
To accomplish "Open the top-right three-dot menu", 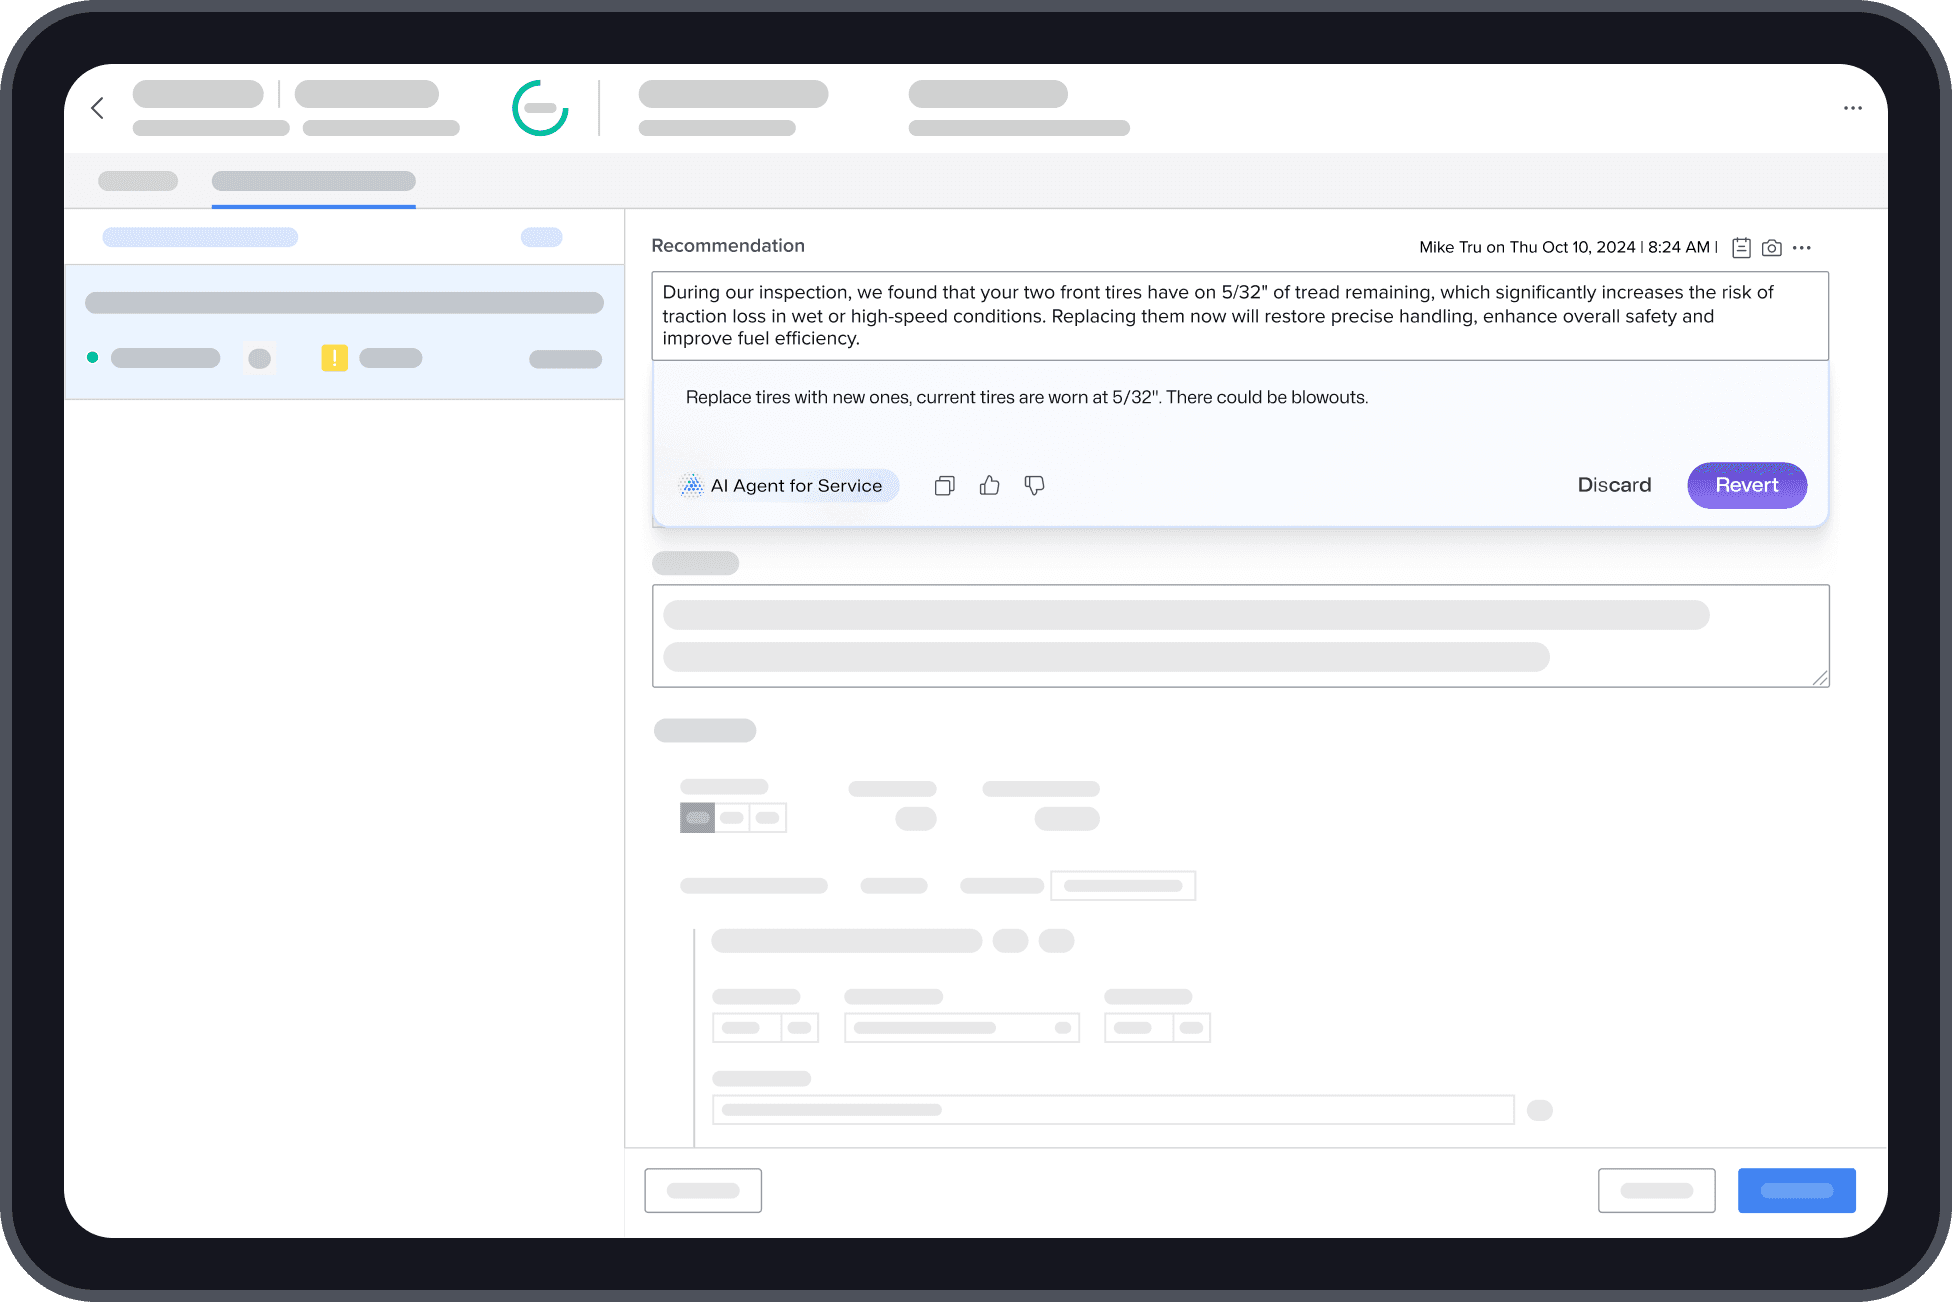I will [x=1852, y=108].
